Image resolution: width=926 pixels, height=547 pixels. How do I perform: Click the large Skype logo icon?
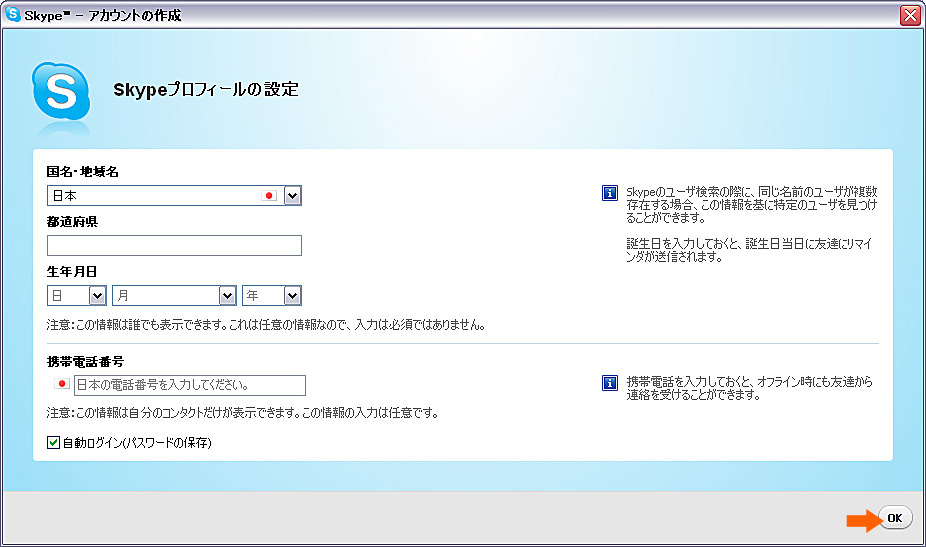pos(61,92)
